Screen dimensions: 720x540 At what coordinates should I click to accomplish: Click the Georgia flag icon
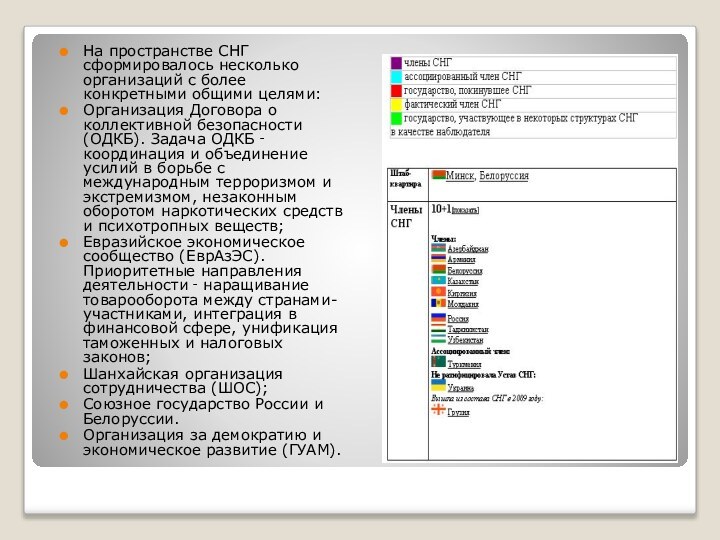(438, 411)
